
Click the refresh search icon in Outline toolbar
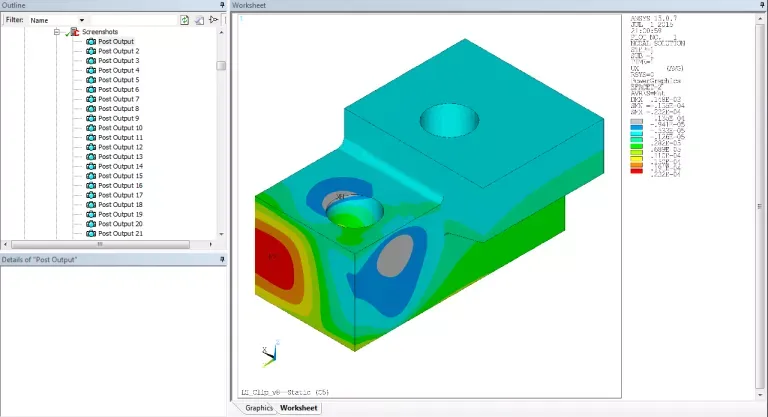(x=184, y=20)
